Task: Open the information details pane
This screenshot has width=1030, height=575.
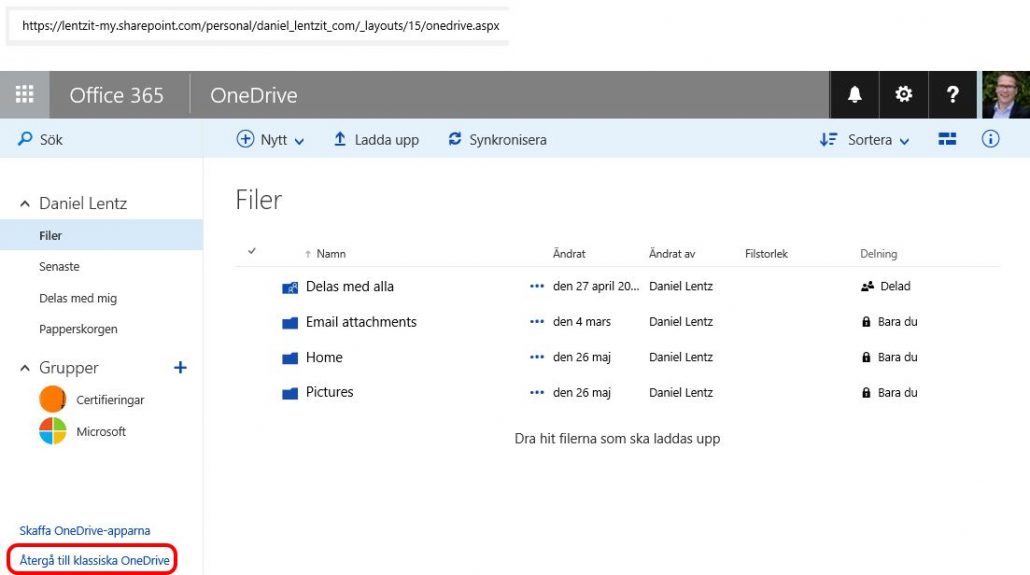Action: point(991,139)
